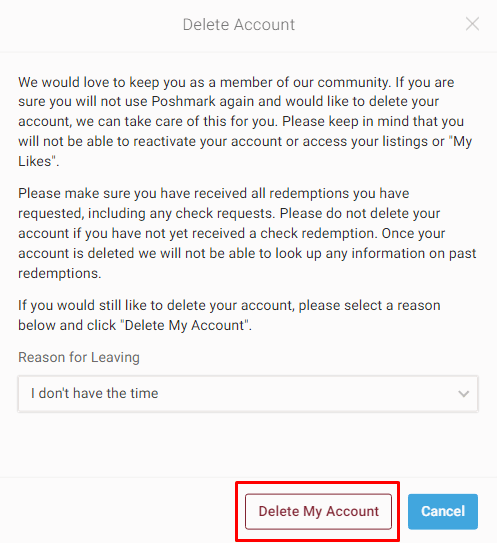Select the "I don't have the time" text
The width and height of the screenshot is (497, 543).
point(95,393)
